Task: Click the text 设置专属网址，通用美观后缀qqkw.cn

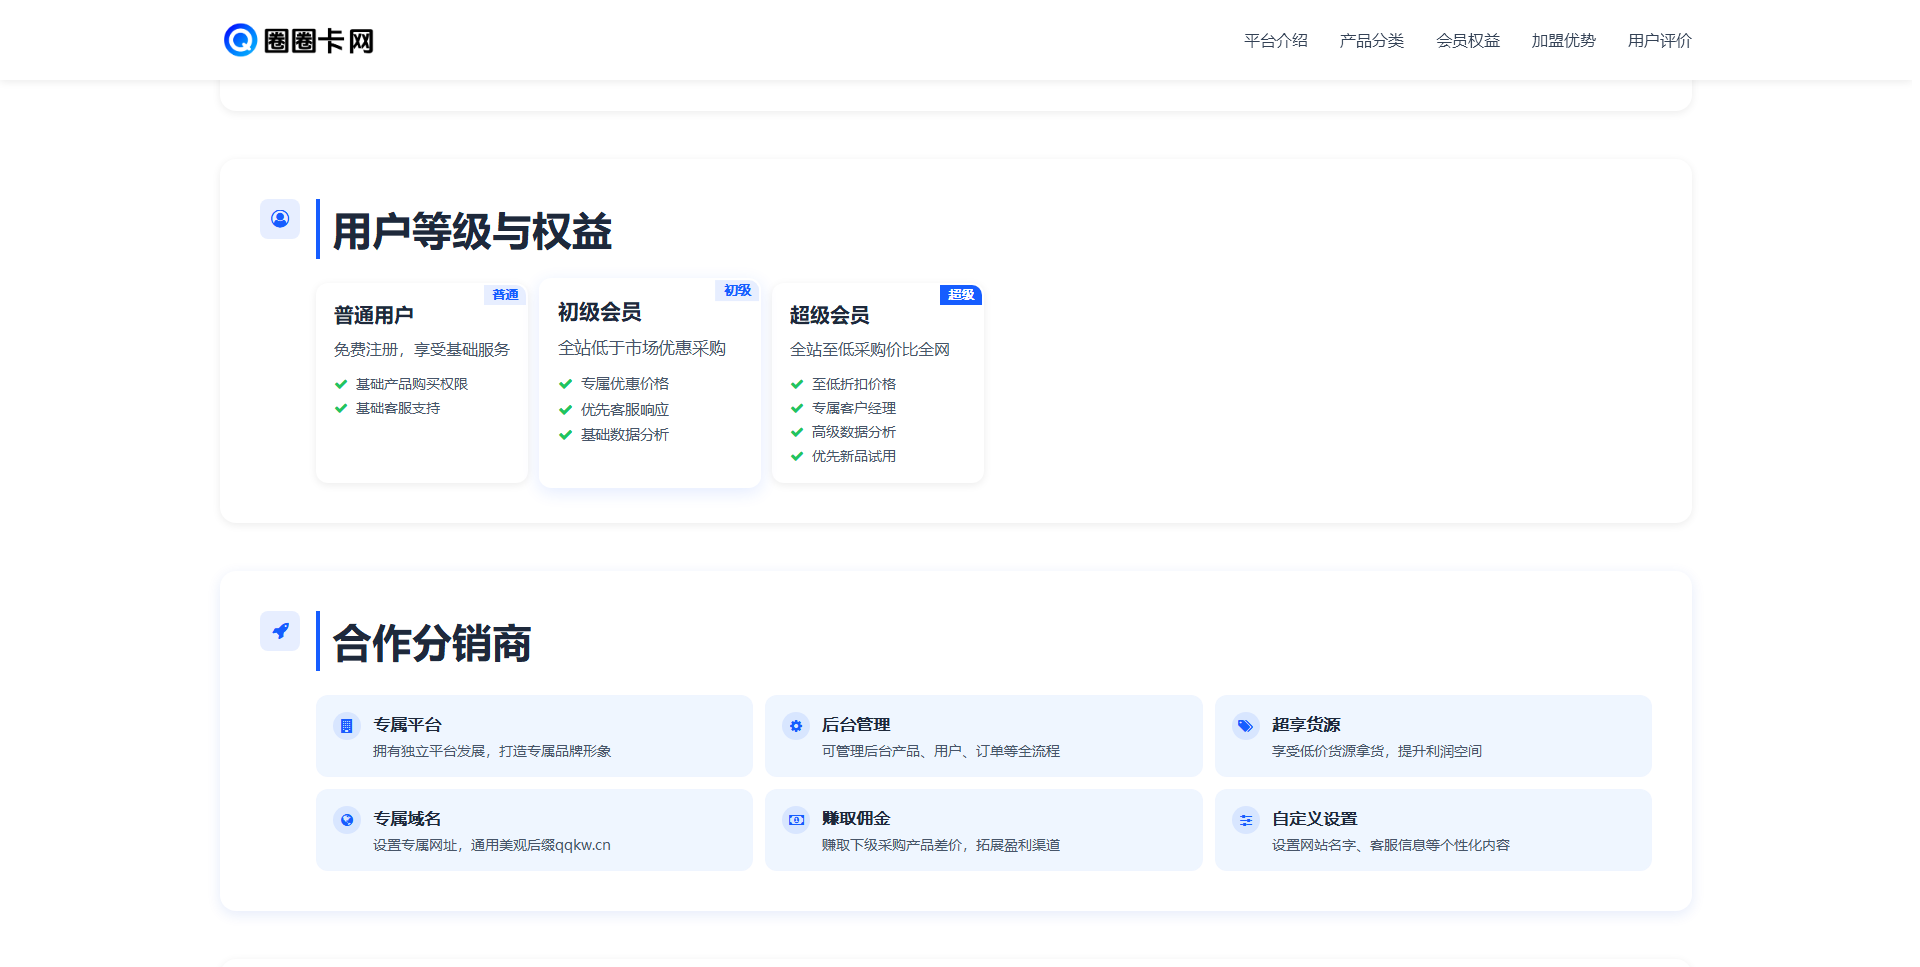Action: coord(491,844)
